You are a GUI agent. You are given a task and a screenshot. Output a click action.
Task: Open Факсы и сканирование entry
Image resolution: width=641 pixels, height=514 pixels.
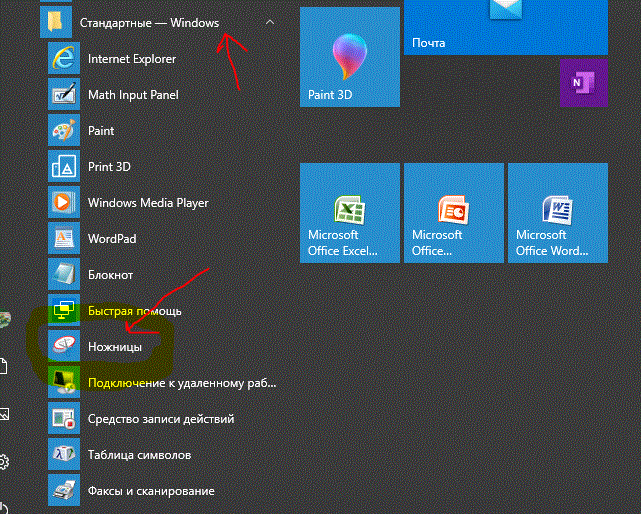[151, 491]
